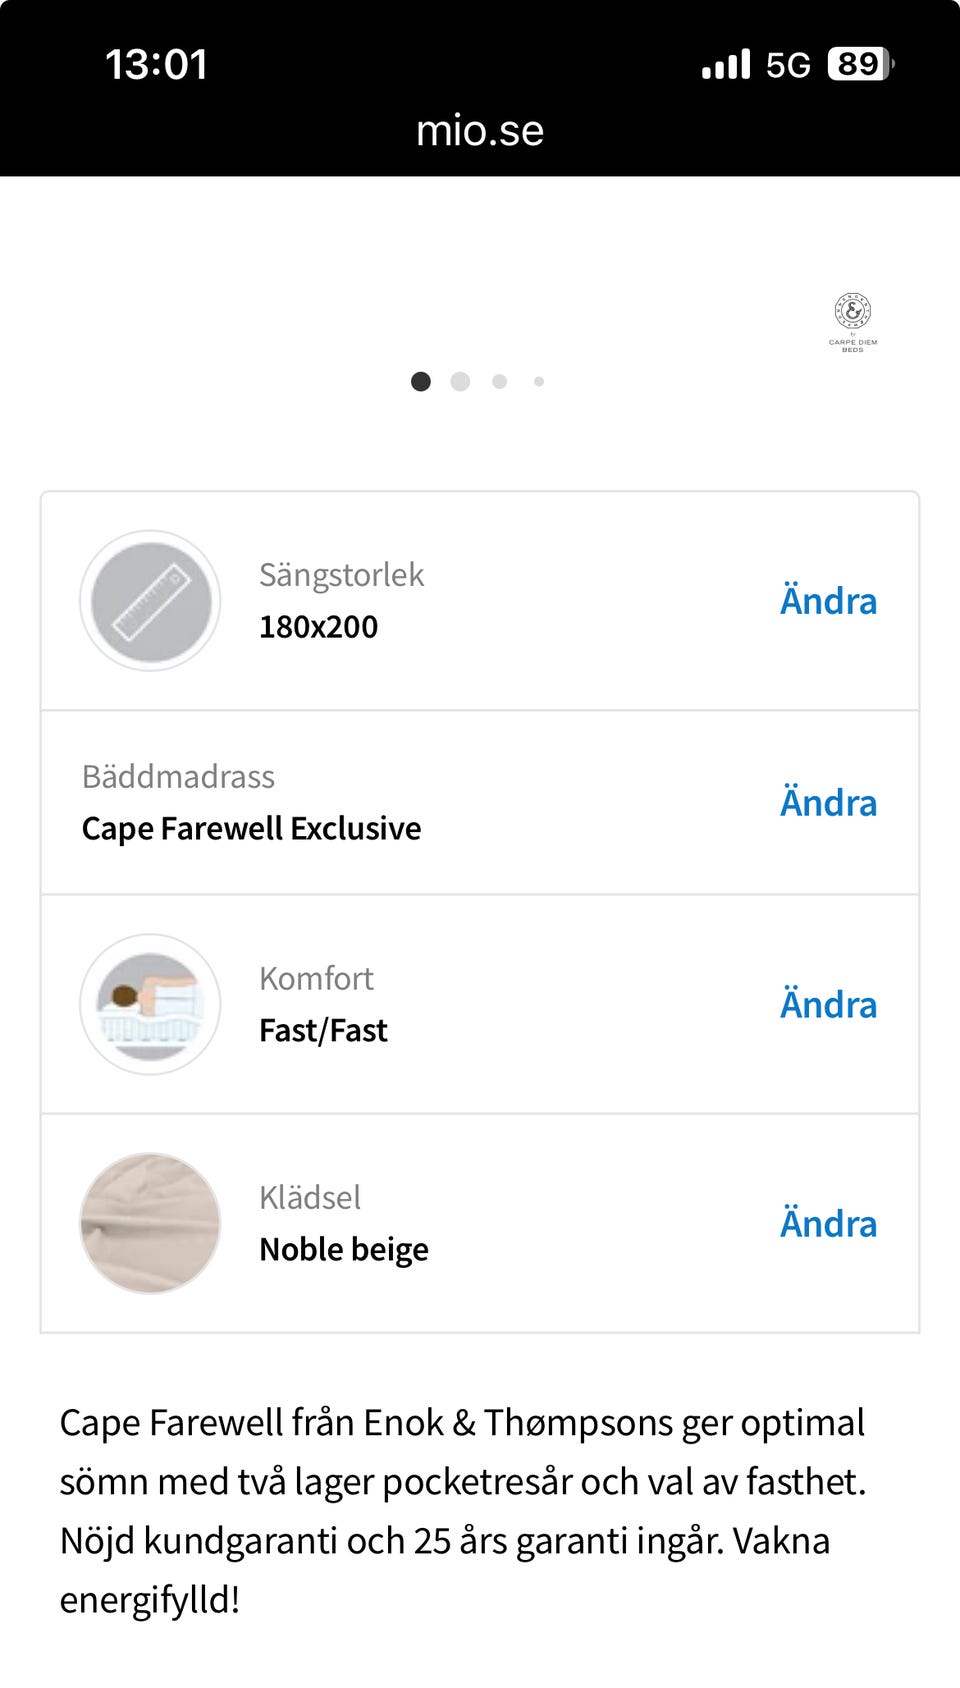Change the Bäddmadrass selection
Screen dimensions: 960x1688
point(828,803)
